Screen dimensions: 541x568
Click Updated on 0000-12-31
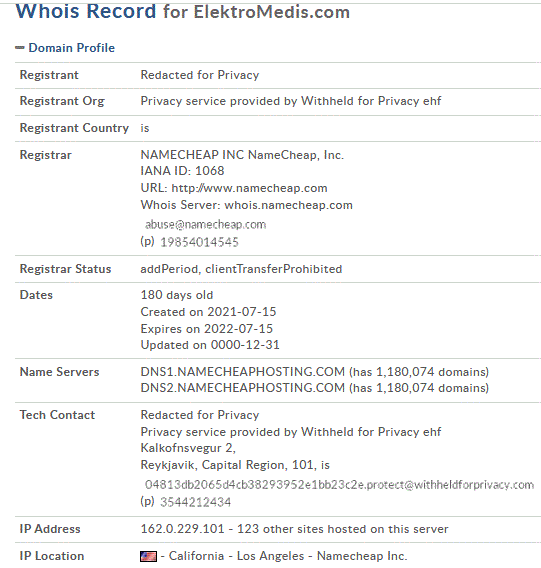click(210, 345)
